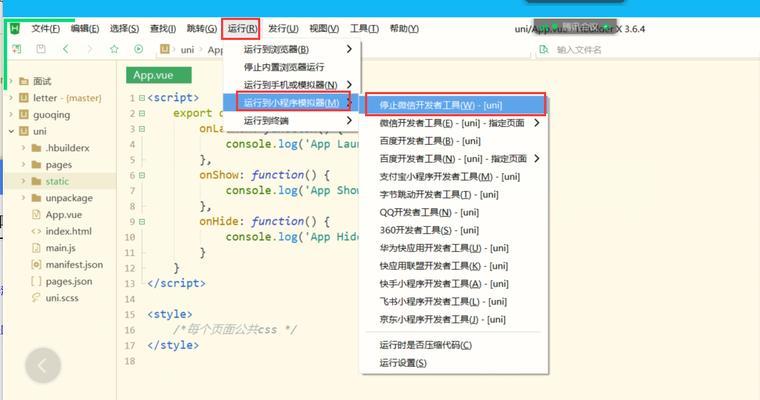The width and height of the screenshot is (760, 400).
Task: Click the uni.scss file icon in tree
Action: click(x=36, y=298)
